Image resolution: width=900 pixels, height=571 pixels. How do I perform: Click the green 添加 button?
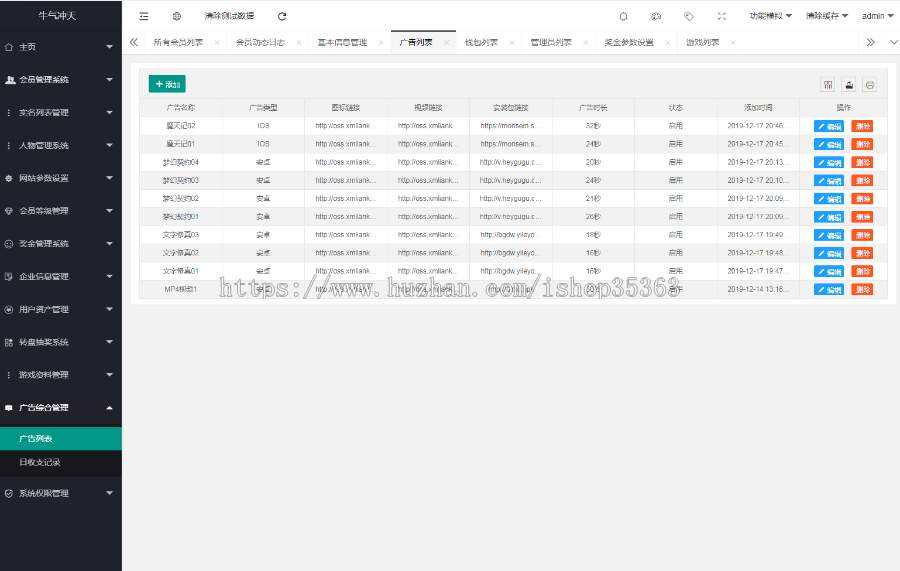pyautogui.click(x=167, y=85)
